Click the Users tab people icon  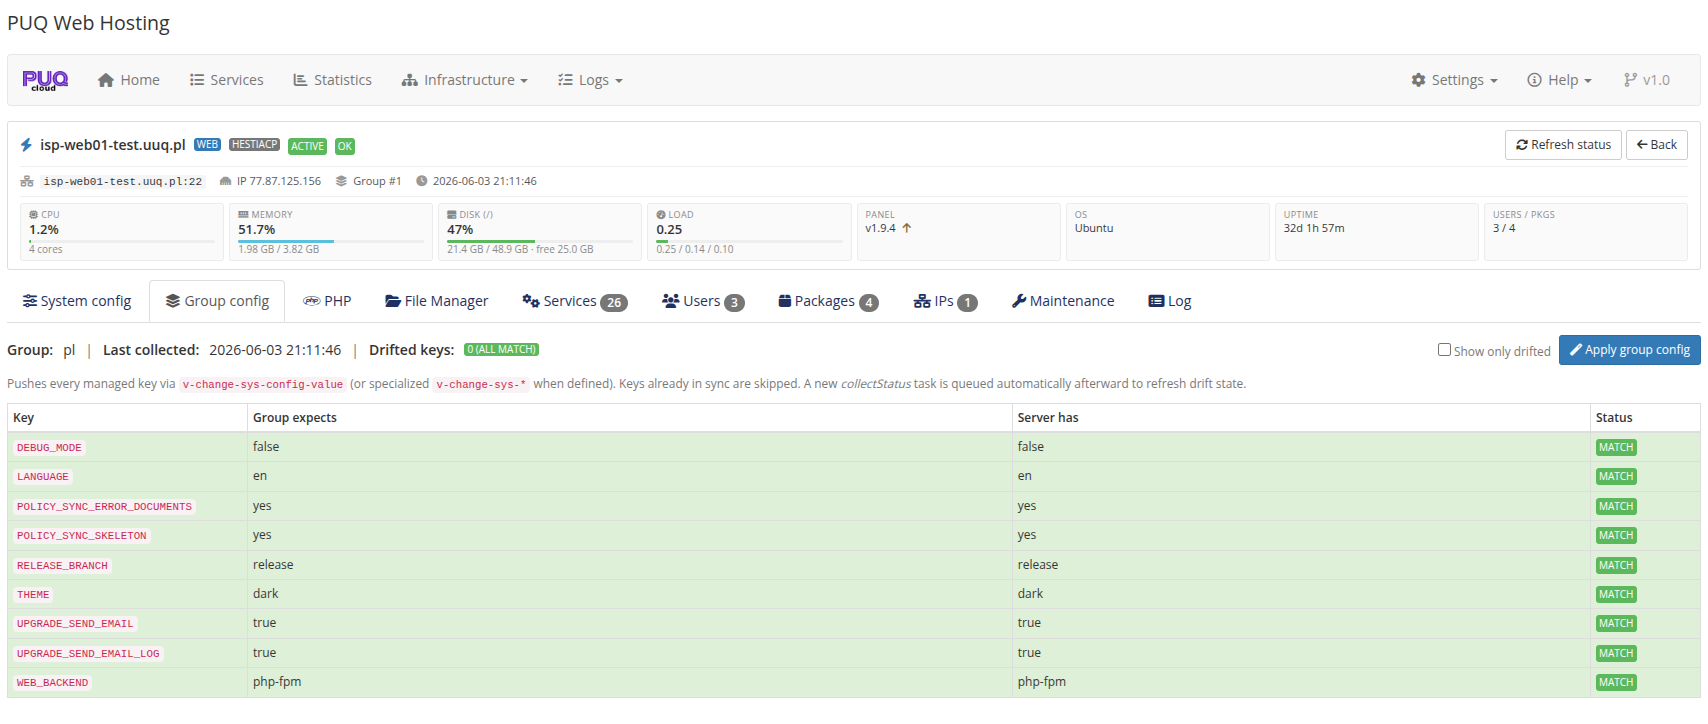point(671,301)
